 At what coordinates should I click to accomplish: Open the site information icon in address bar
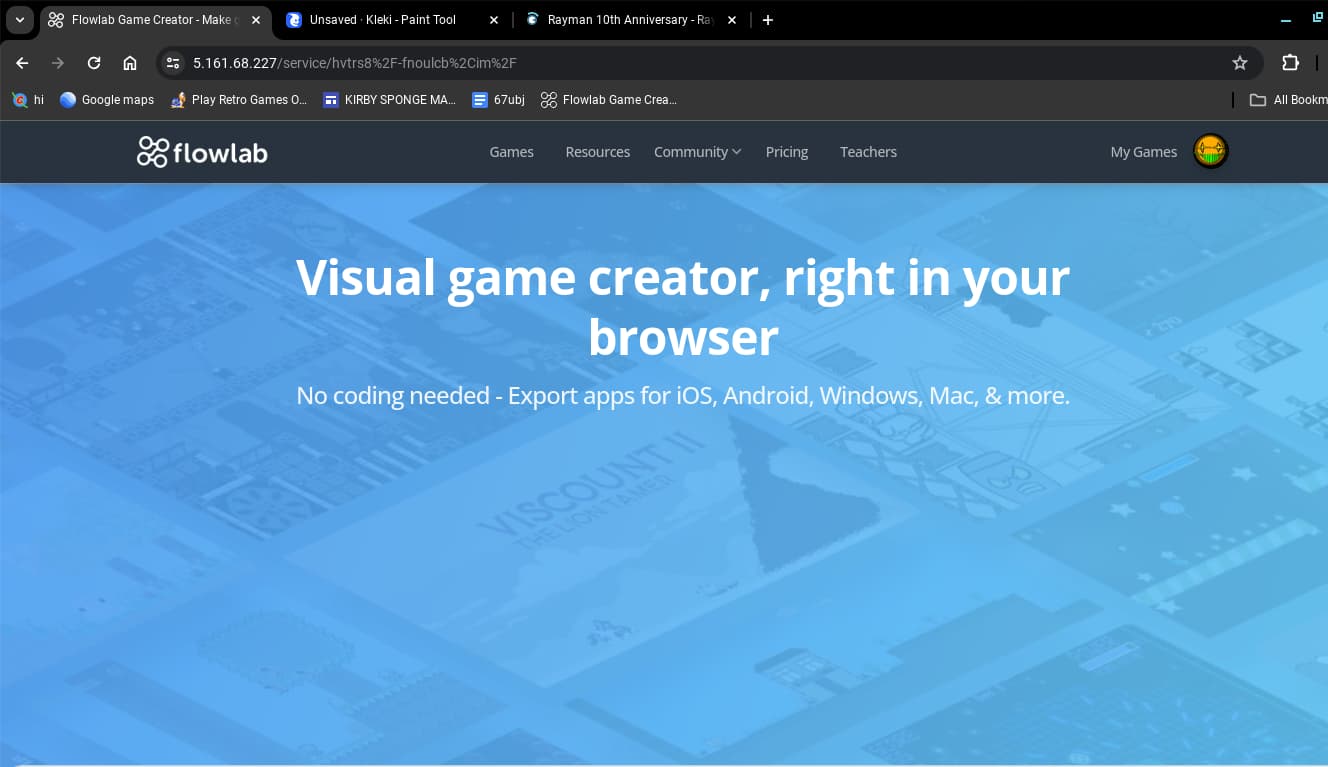tap(172, 63)
